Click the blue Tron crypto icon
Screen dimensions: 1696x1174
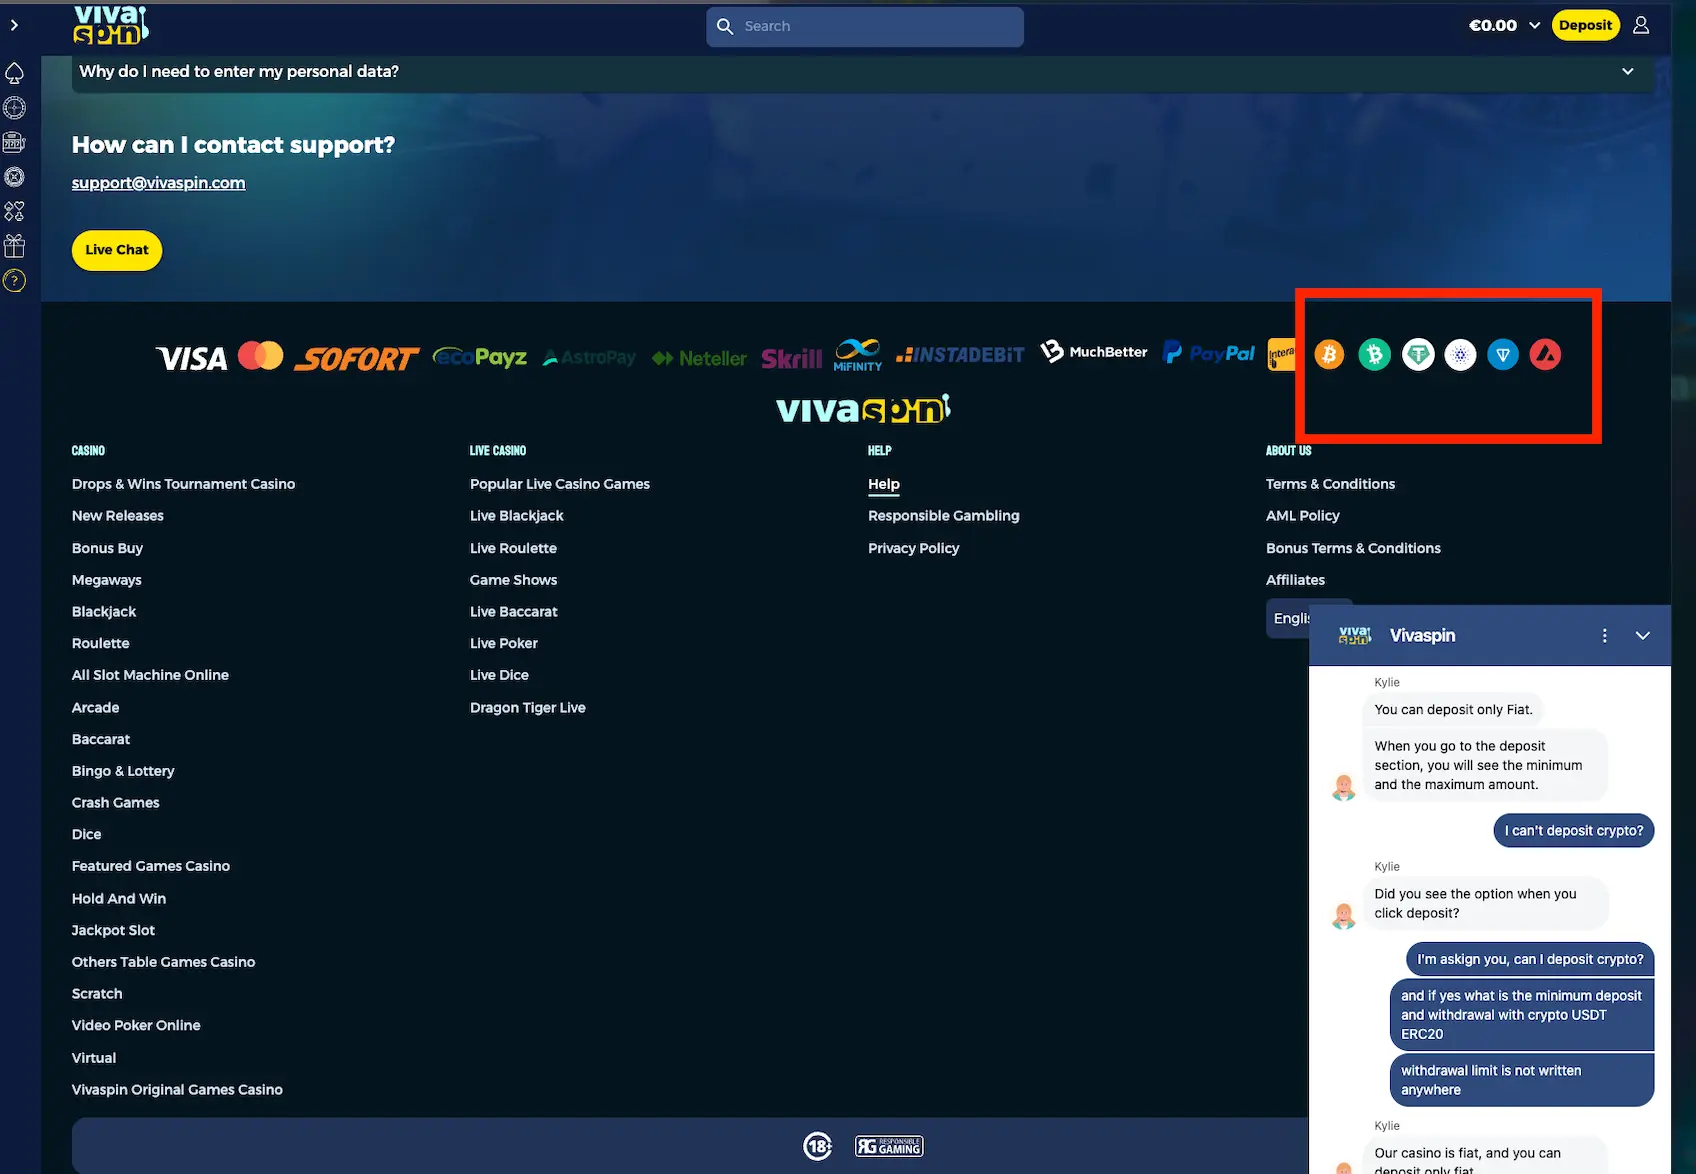point(1503,354)
